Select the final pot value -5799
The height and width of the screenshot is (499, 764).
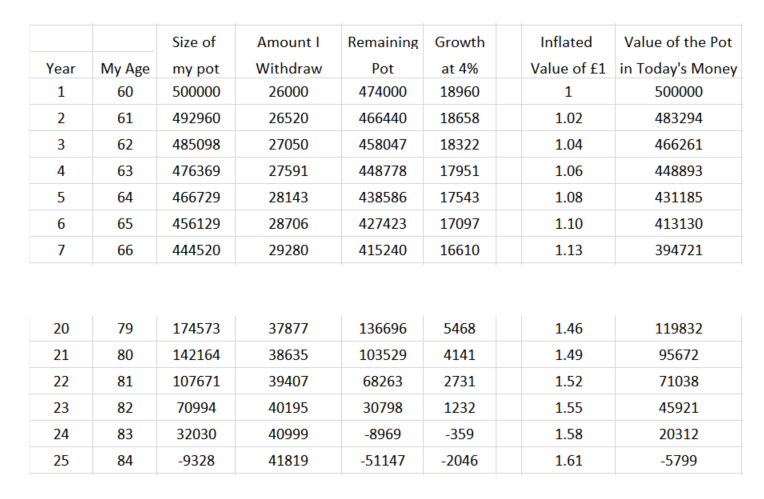(678, 459)
